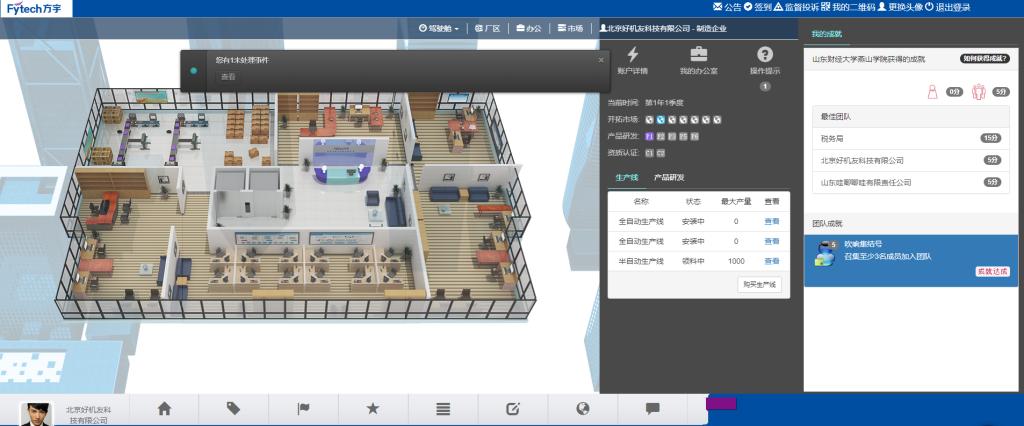Open the chat bubble icon in bottom bar
The image size is (1024, 426).
click(652, 408)
